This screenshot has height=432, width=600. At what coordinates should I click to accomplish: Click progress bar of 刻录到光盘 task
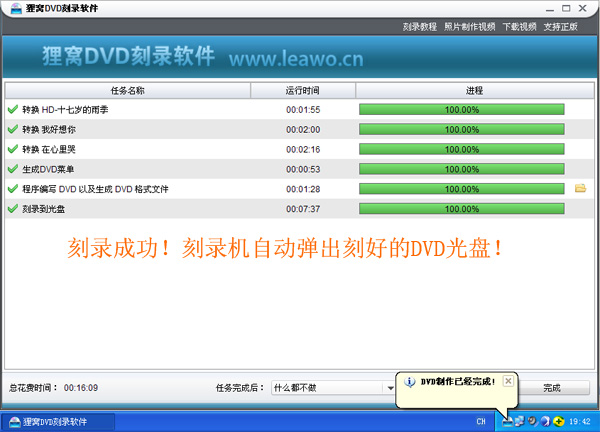tap(461, 209)
